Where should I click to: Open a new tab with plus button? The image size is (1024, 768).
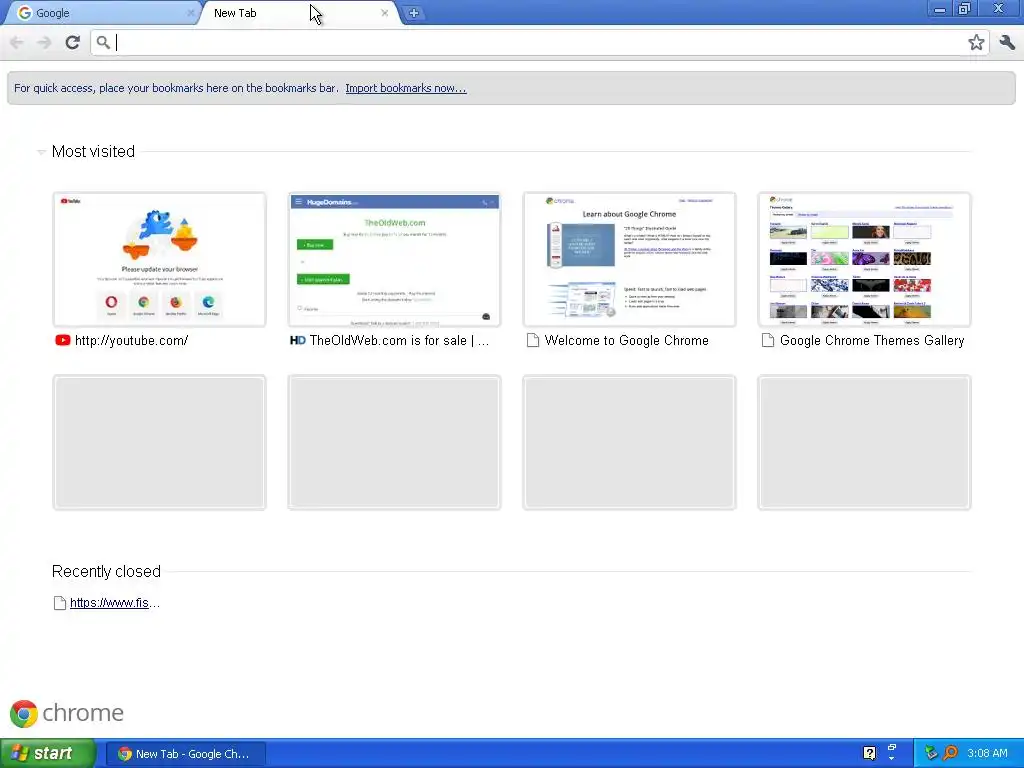413,13
